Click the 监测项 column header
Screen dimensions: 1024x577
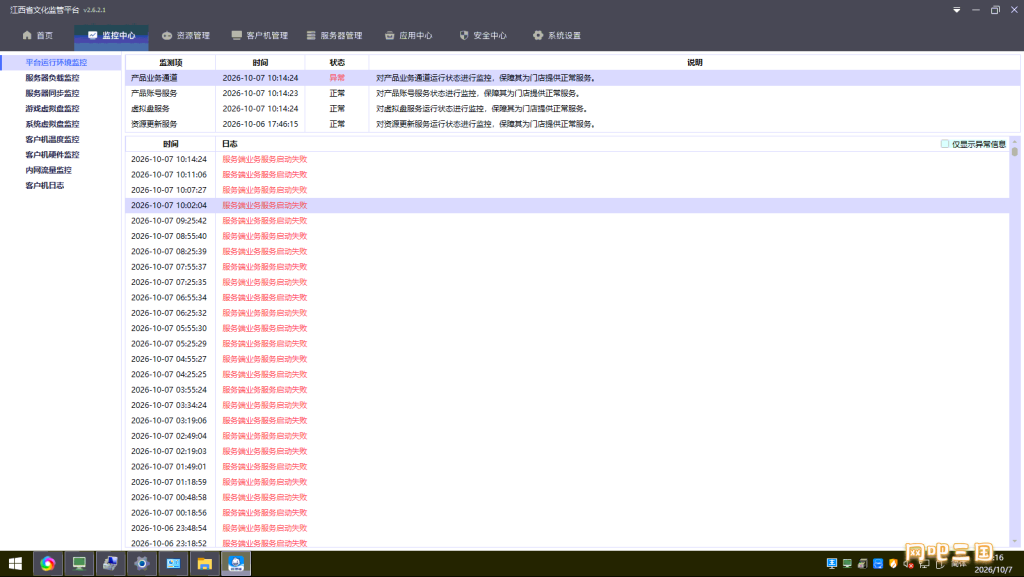pyautogui.click(x=170, y=63)
